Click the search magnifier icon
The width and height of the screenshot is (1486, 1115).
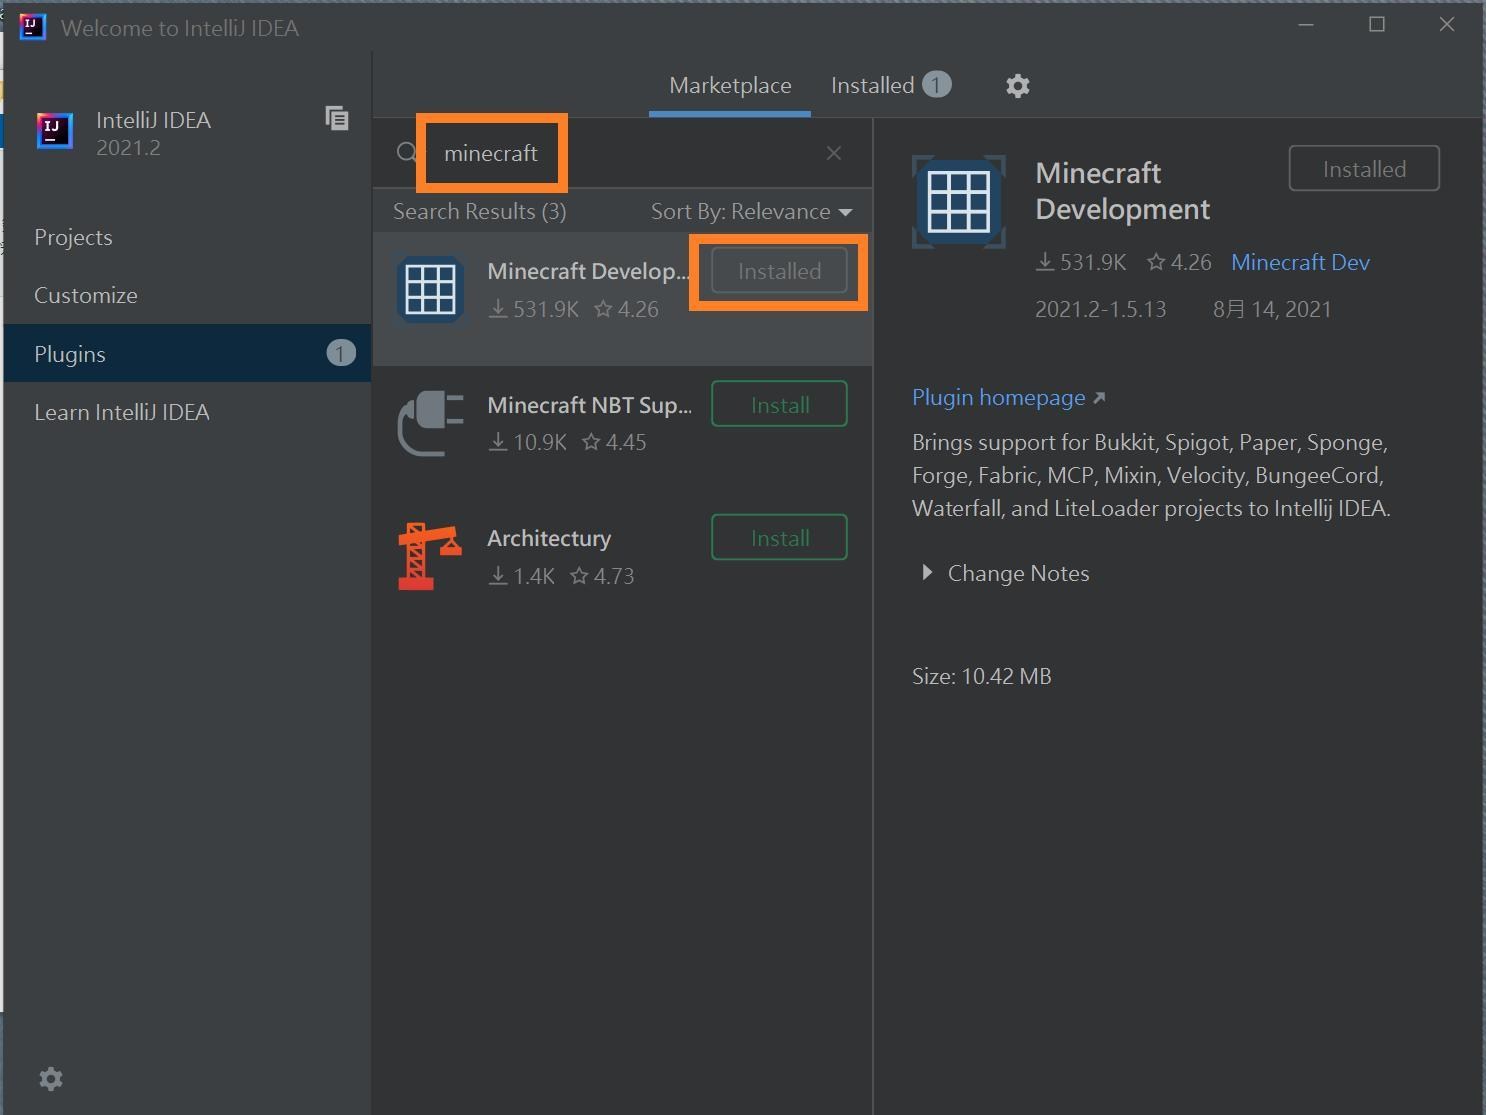pos(407,153)
